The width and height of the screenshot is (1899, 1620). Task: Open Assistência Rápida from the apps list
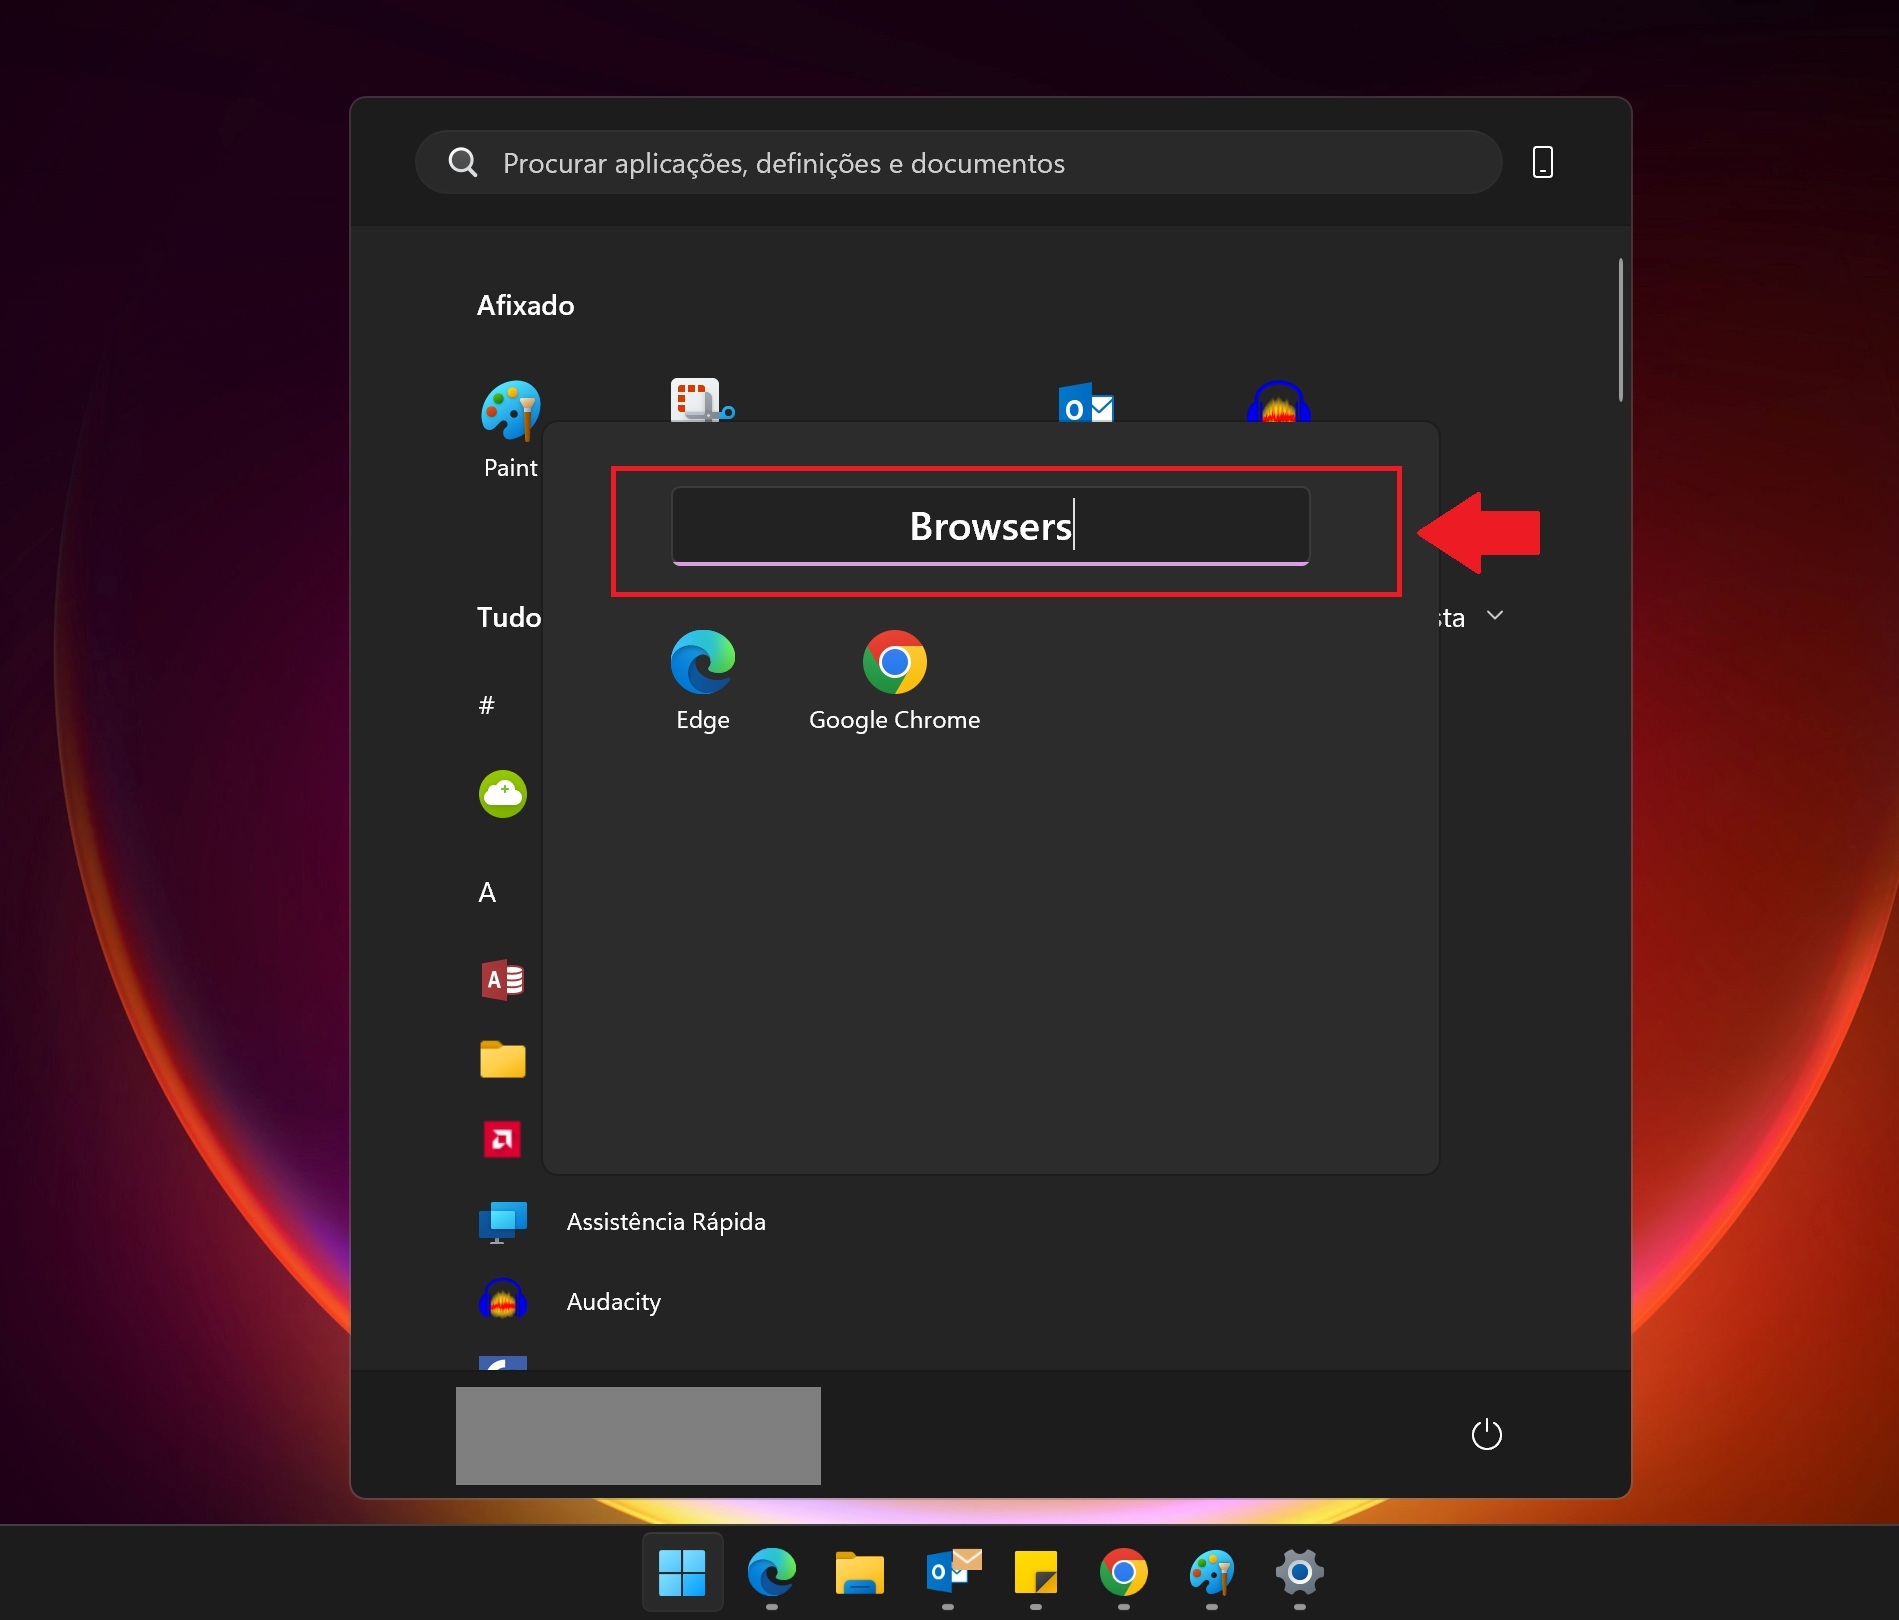[665, 1222]
